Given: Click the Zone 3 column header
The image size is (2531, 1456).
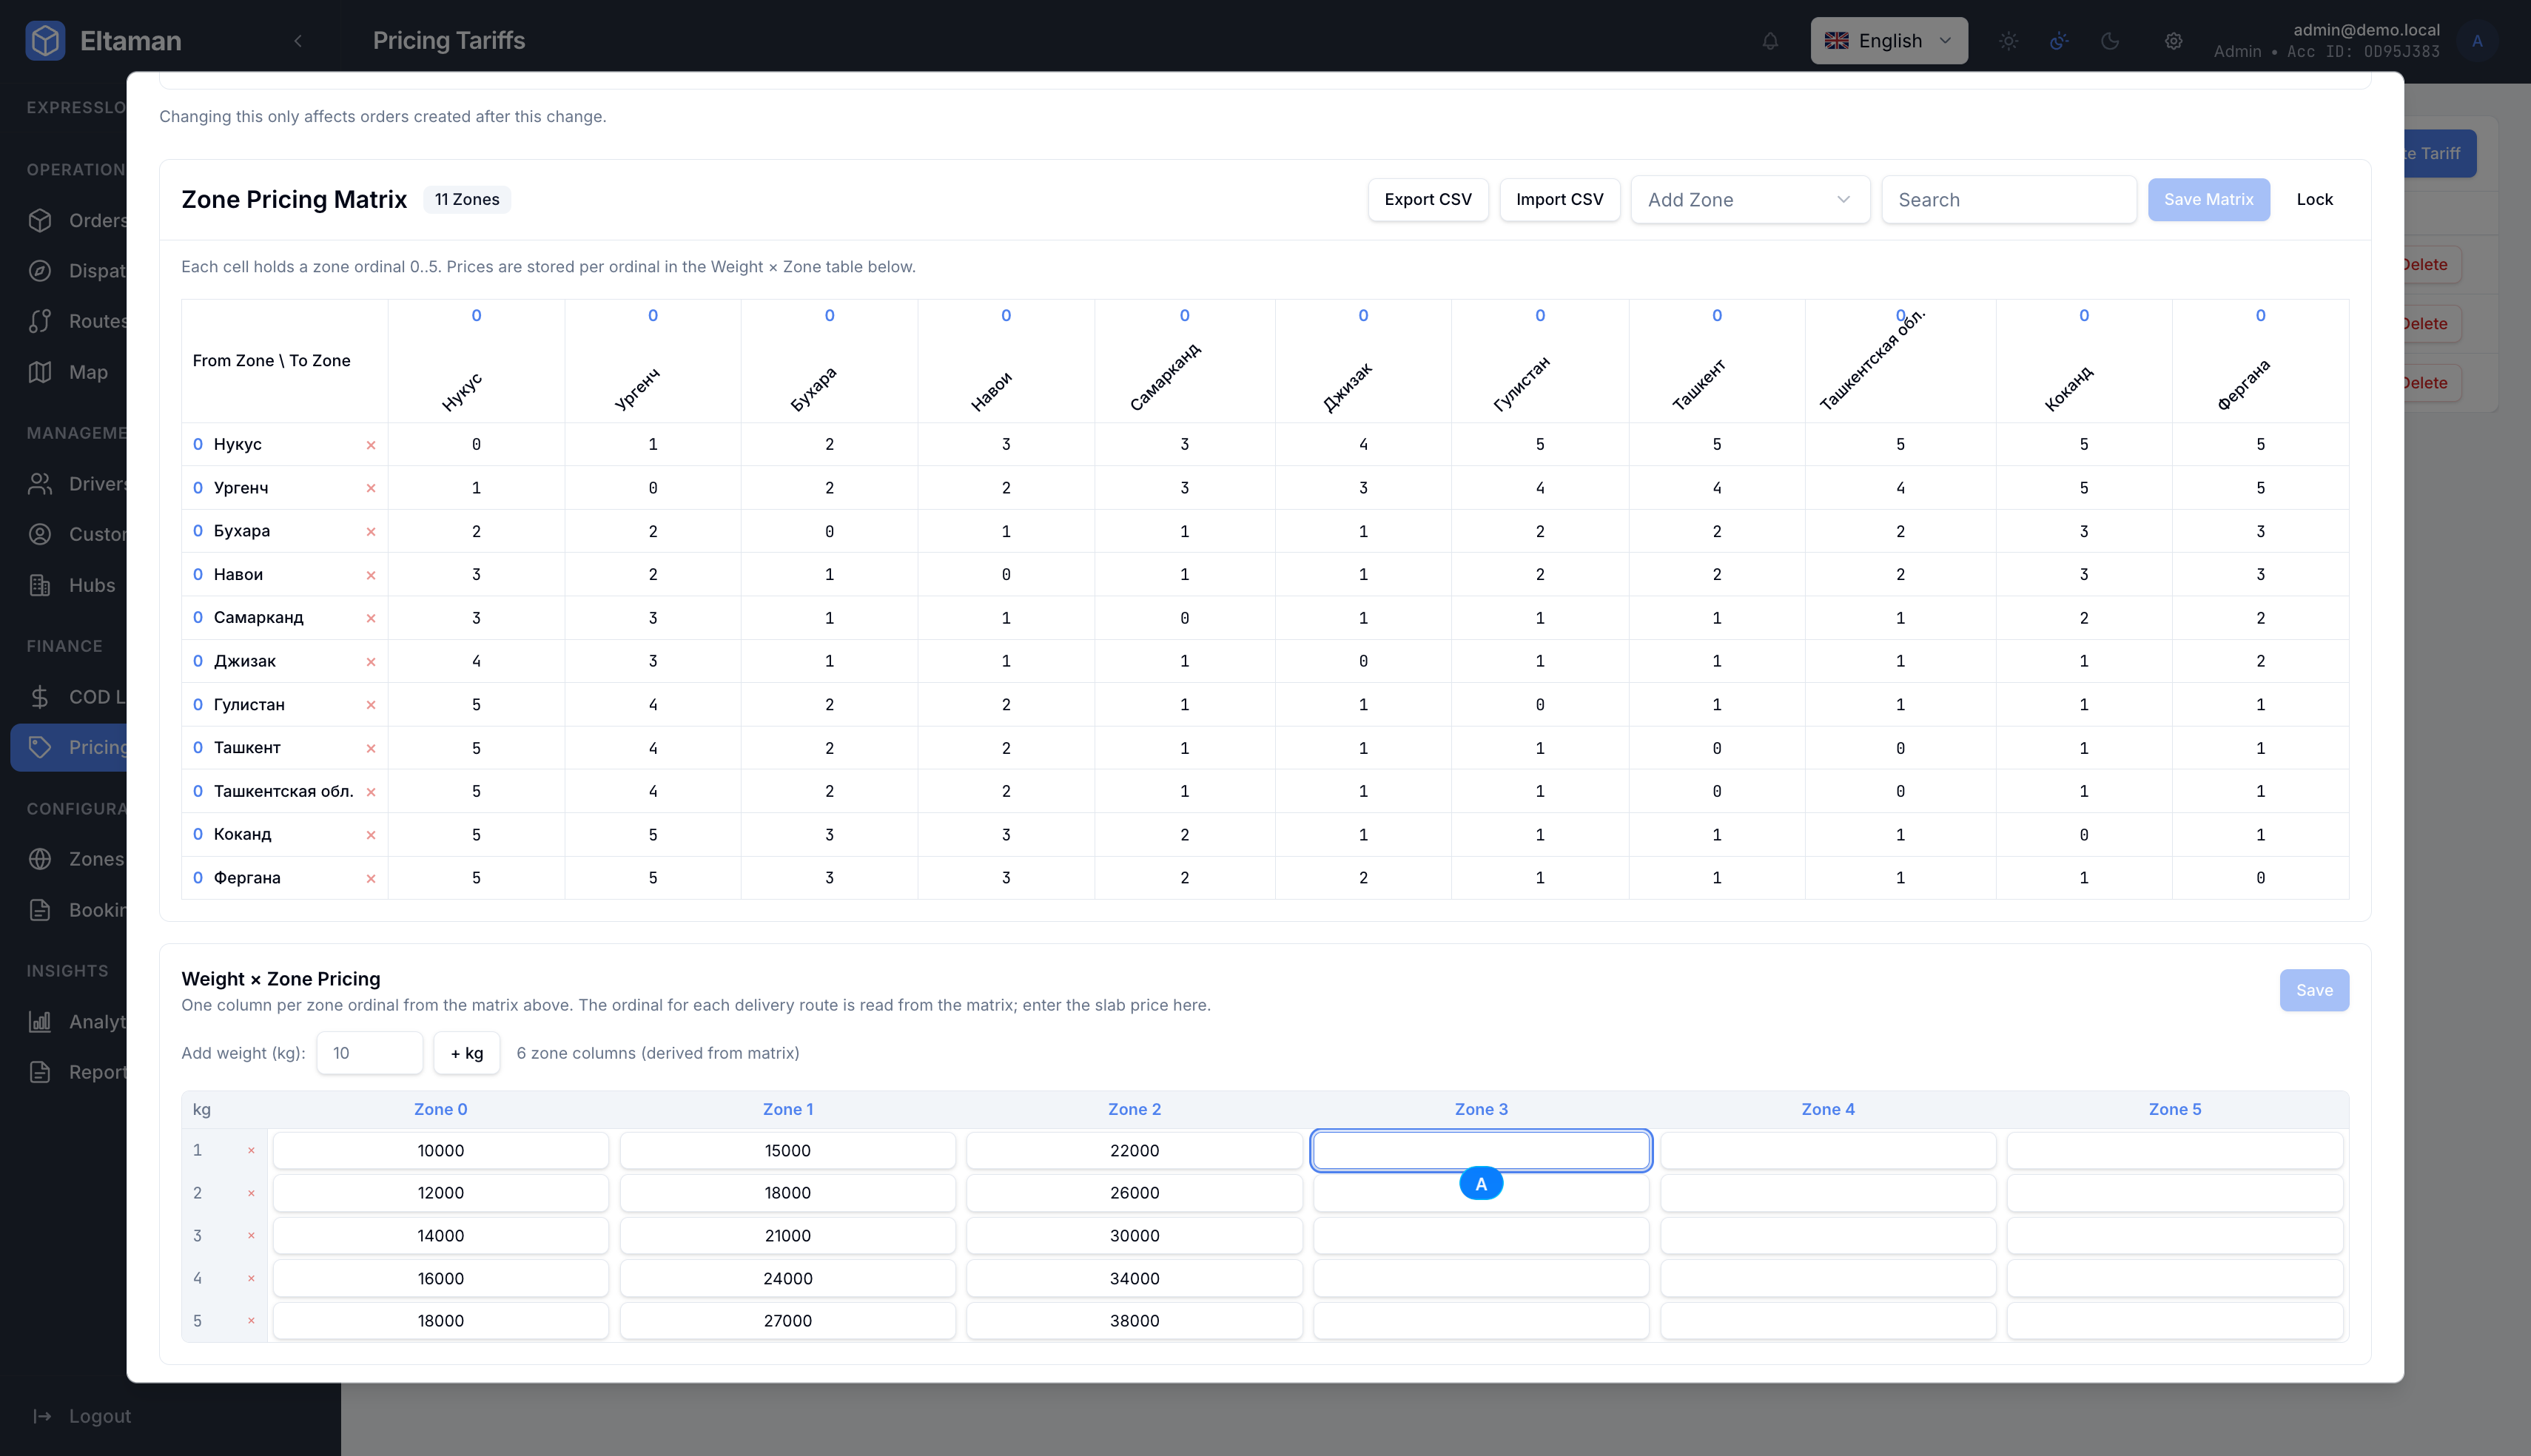Looking at the screenshot, I should click(1481, 1109).
